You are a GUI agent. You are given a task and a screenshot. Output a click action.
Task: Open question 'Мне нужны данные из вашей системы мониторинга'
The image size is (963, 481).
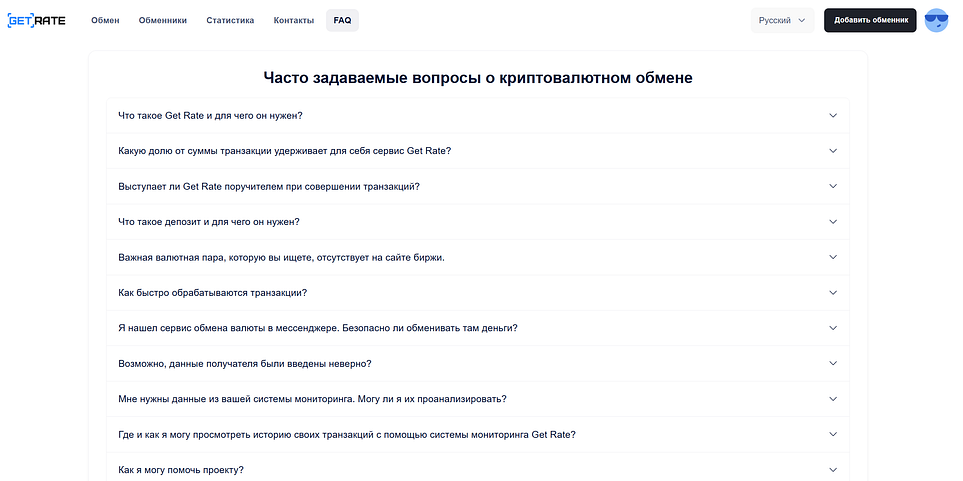pos(312,399)
